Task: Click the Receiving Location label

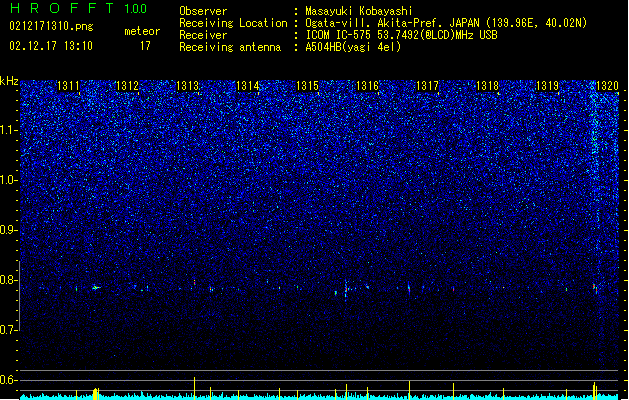Action: tap(233, 23)
